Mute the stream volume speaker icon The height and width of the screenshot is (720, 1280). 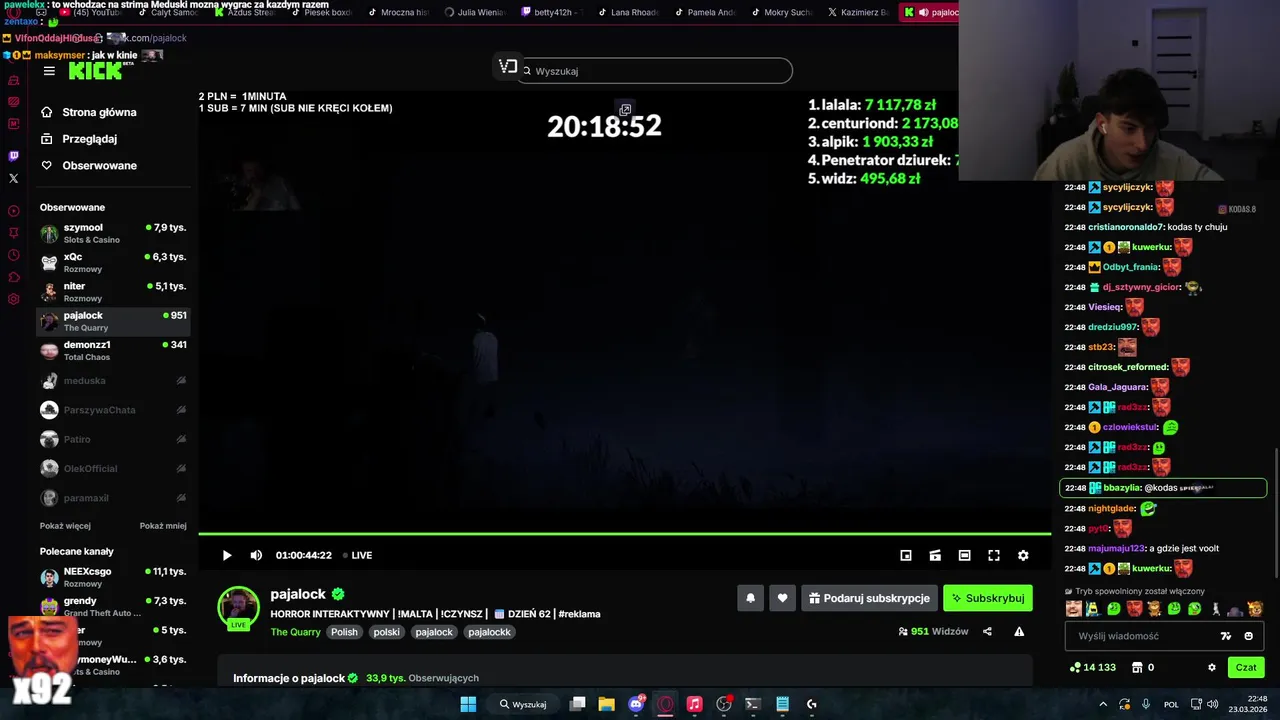coord(256,555)
